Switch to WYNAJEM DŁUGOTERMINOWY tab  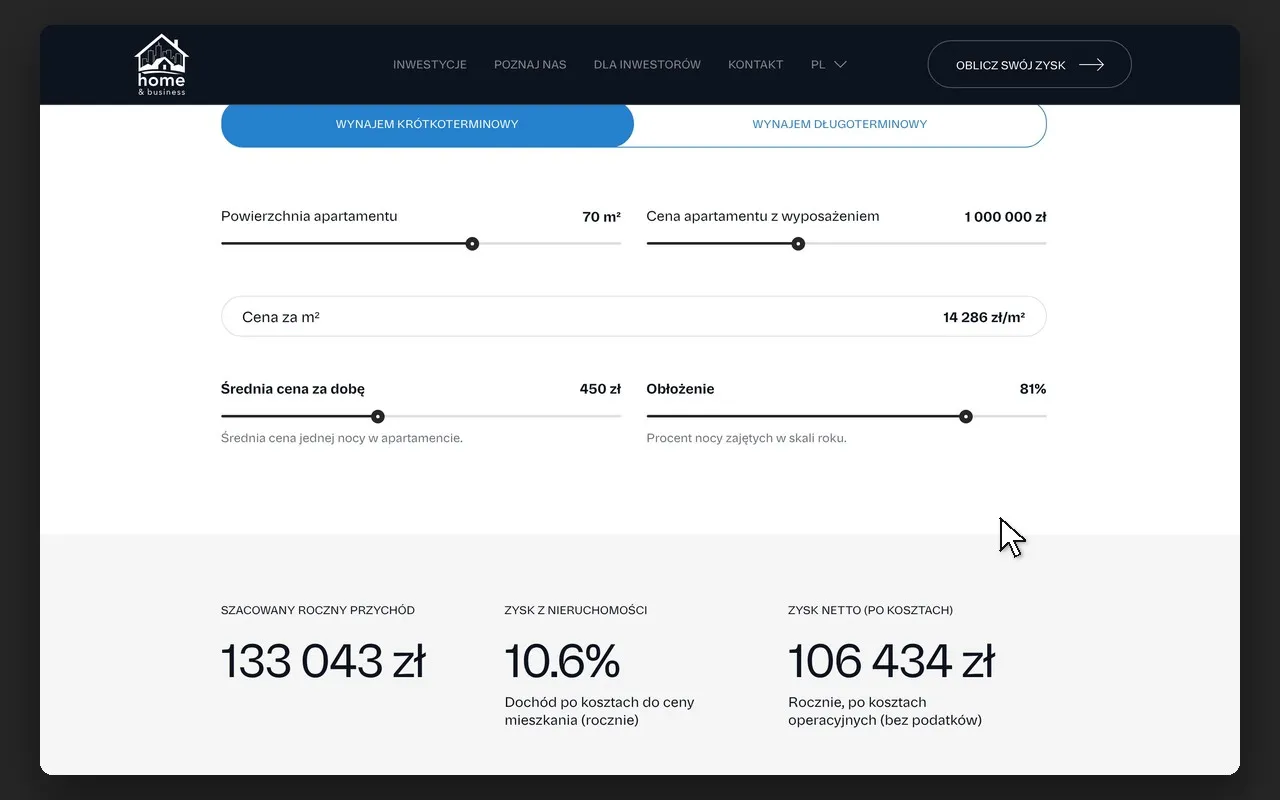(840, 125)
